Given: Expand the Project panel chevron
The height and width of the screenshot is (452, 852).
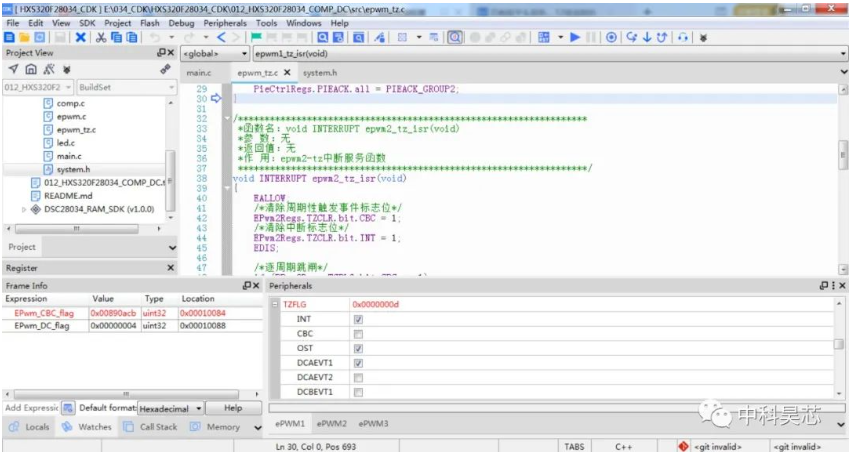Looking at the screenshot, I should coord(172,248).
